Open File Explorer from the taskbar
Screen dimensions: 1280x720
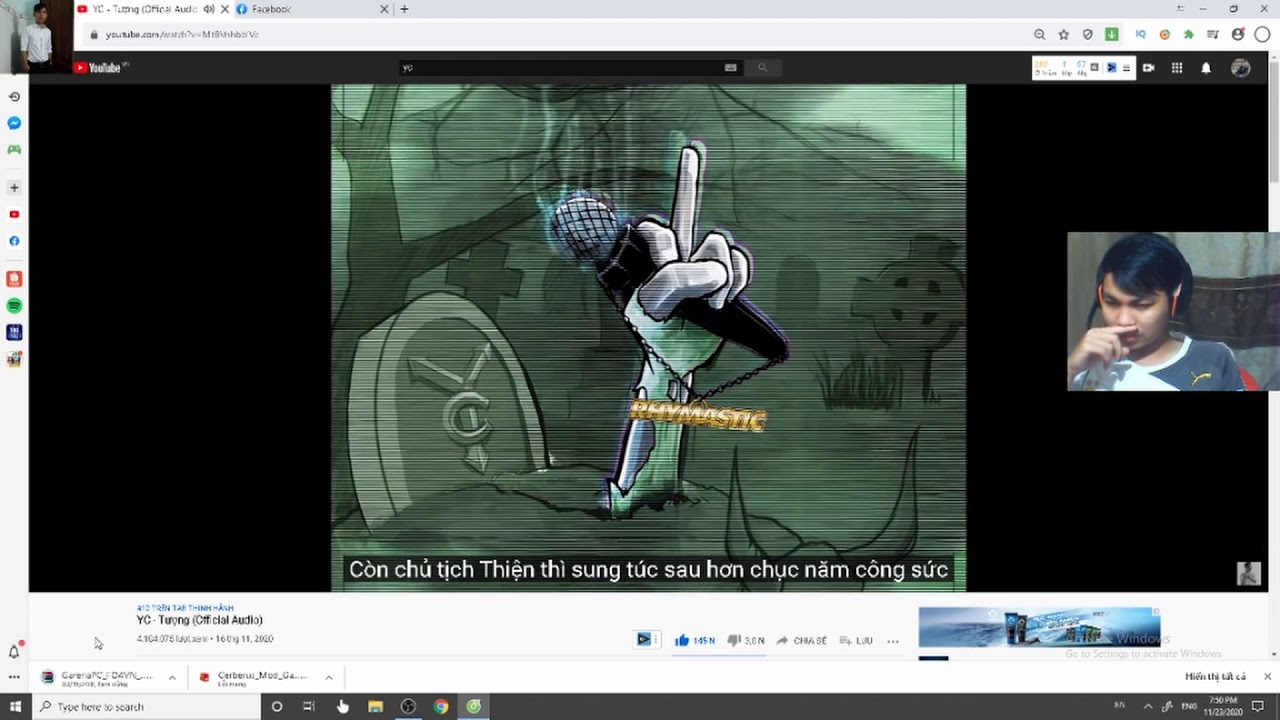375,707
